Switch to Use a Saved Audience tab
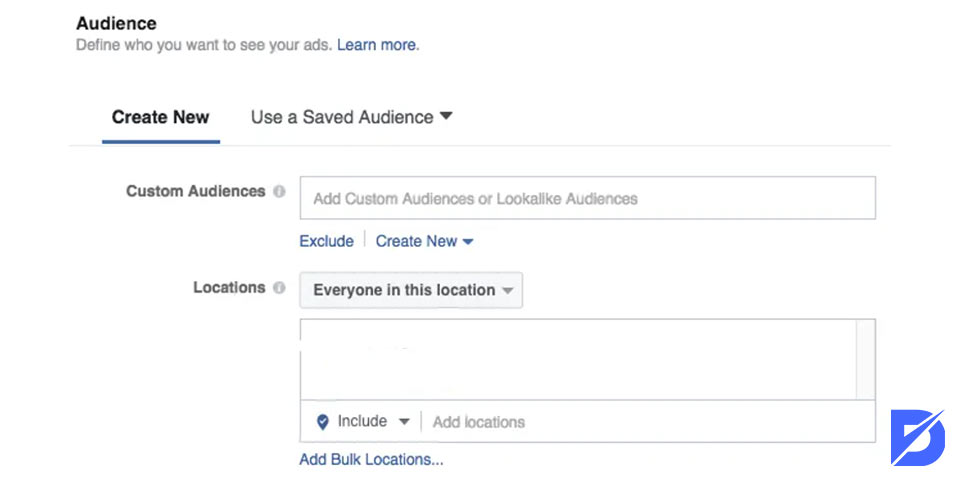 click(x=351, y=117)
